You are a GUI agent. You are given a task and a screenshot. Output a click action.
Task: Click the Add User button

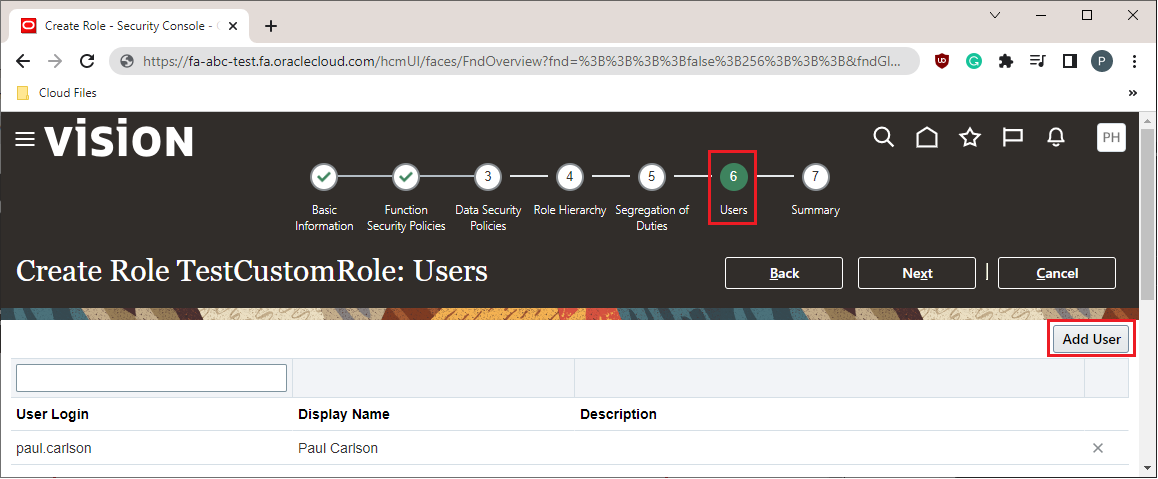tap(1091, 339)
